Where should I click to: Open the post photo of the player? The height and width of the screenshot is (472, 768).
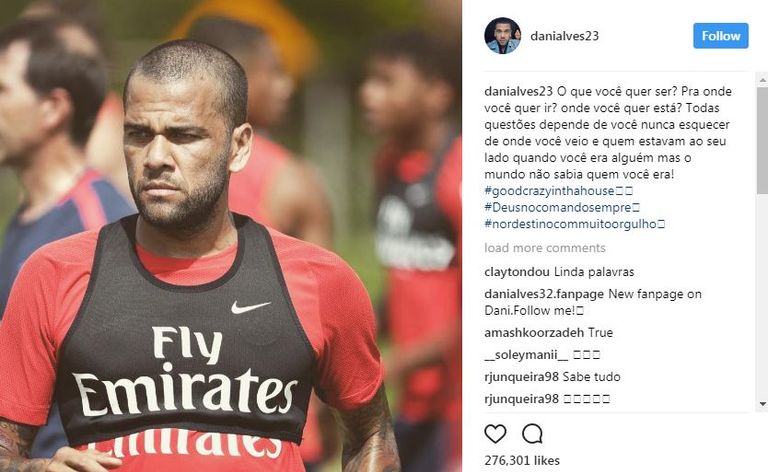[230, 236]
